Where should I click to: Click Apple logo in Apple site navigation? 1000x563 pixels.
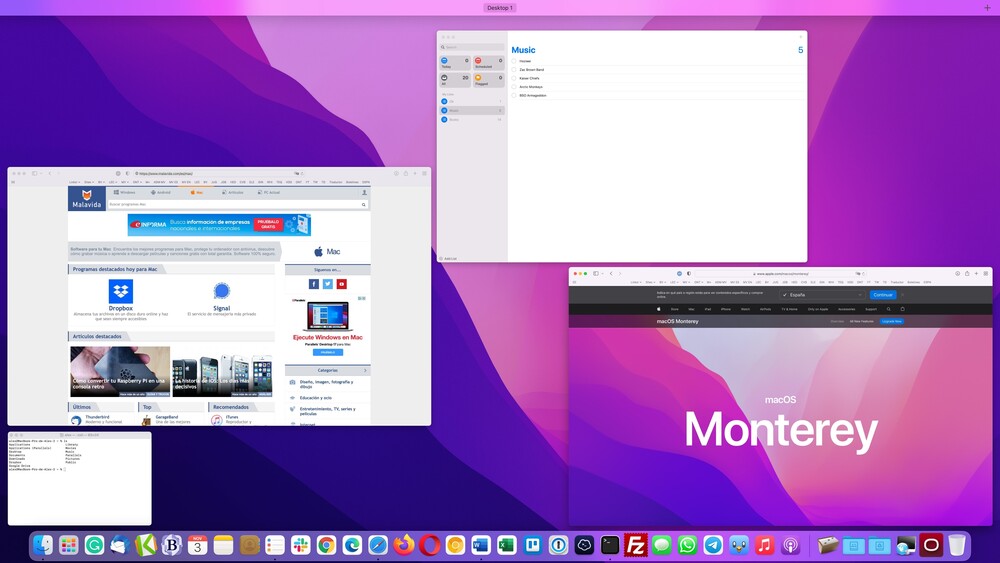coord(659,309)
